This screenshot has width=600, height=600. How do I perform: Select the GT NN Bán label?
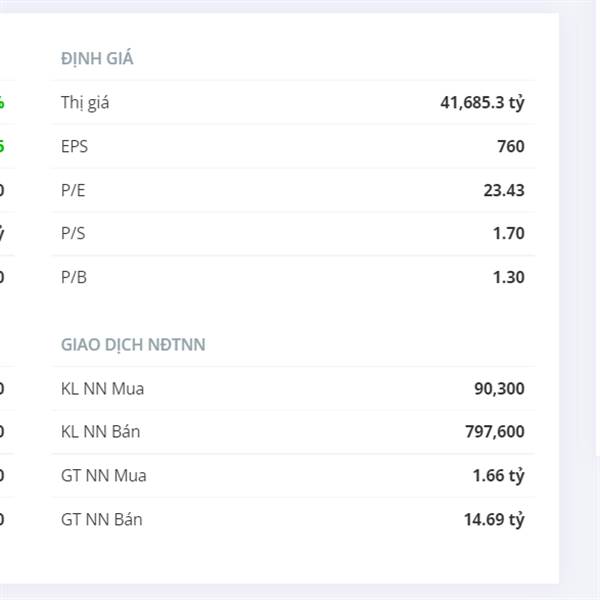point(102,520)
